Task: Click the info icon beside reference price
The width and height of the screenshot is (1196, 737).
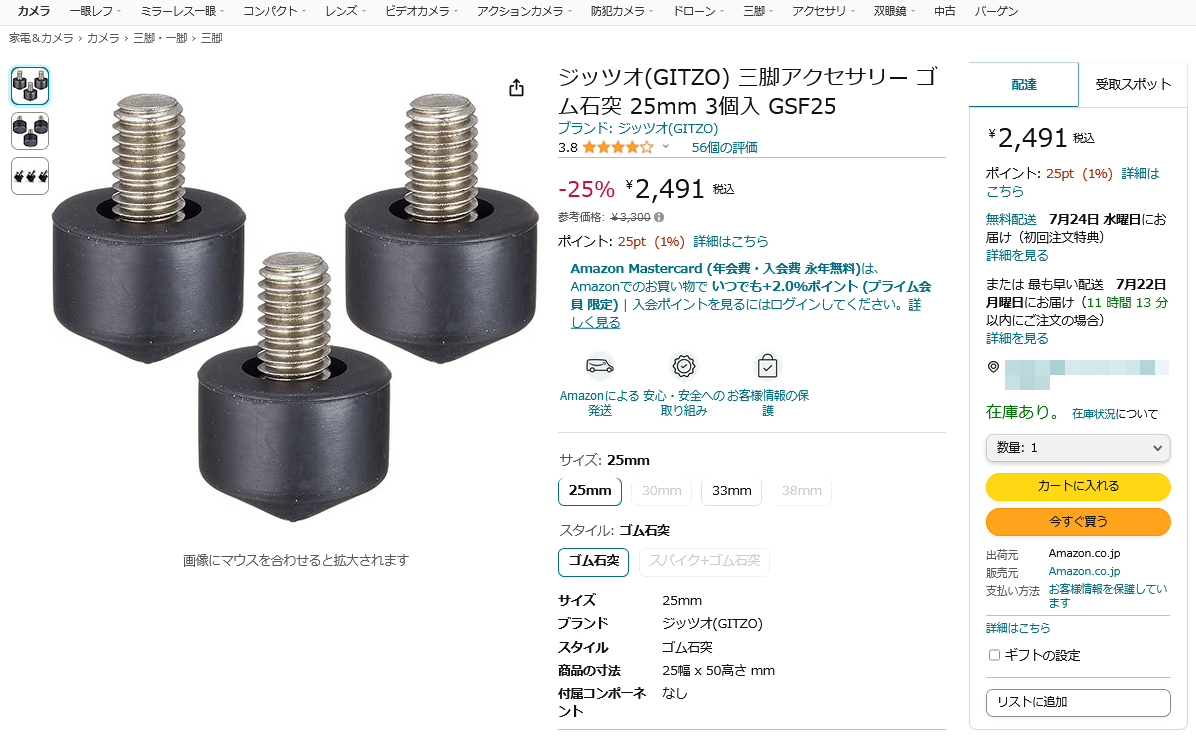Action: (x=659, y=217)
